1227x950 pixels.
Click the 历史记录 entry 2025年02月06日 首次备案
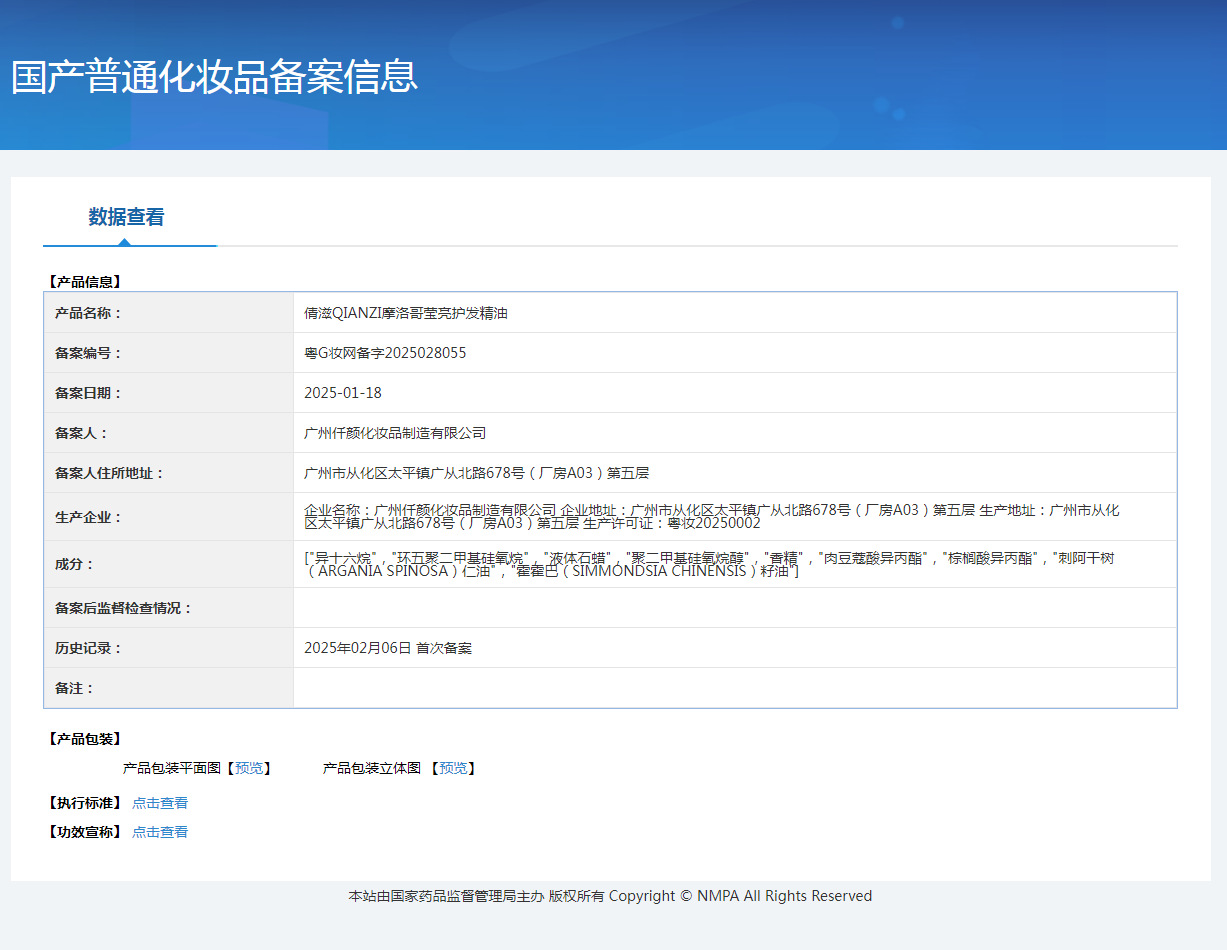[388, 648]
